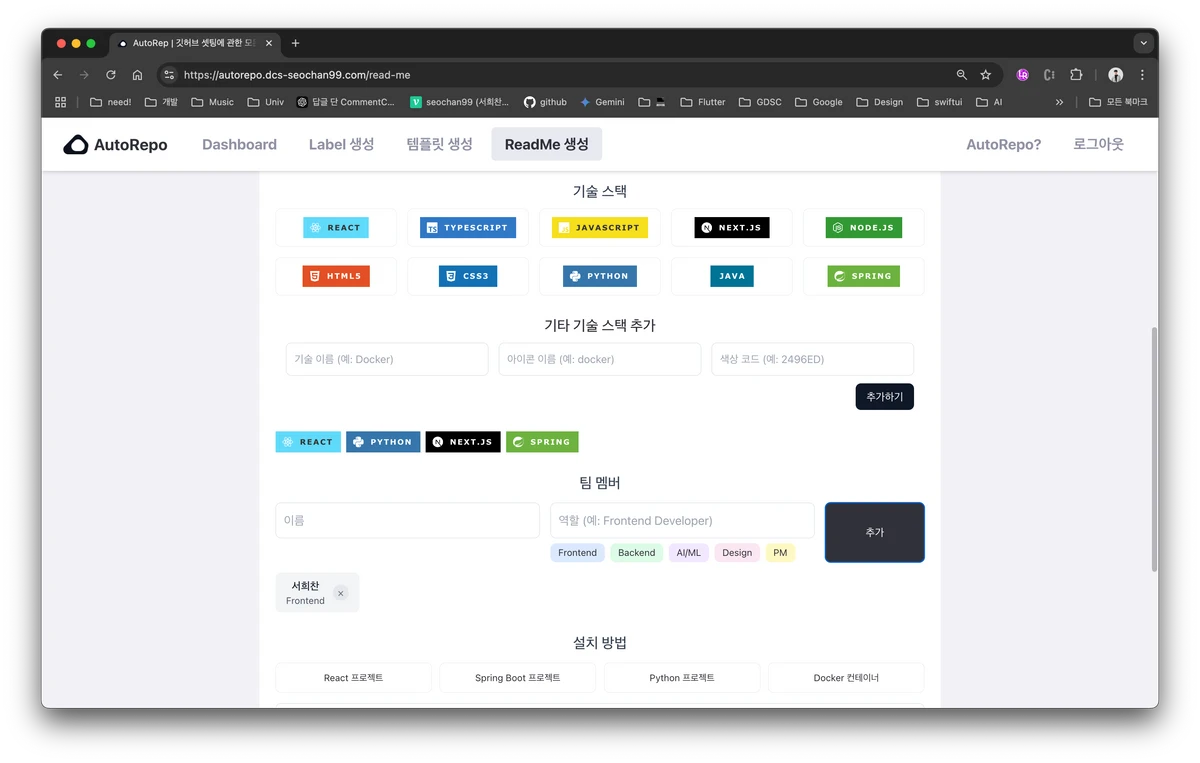Pick the AI/ML role chip
The width and height of the screenshot is (1200, 763).
point(688,553)
